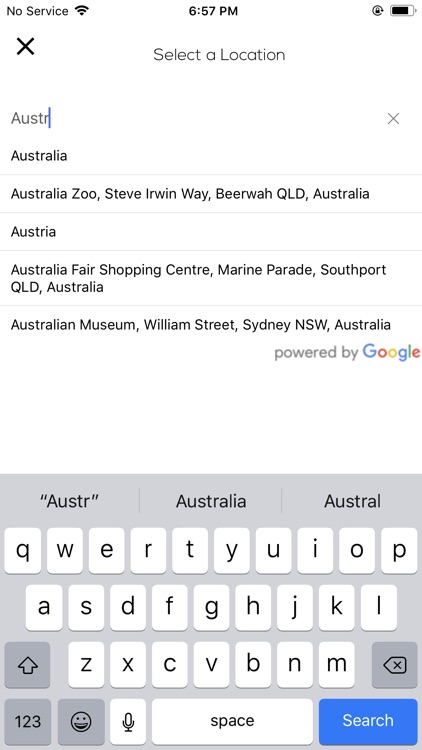Pick Australia Fair Shopping Centre result
The image size is (422, 750).
tap(211, 278)
